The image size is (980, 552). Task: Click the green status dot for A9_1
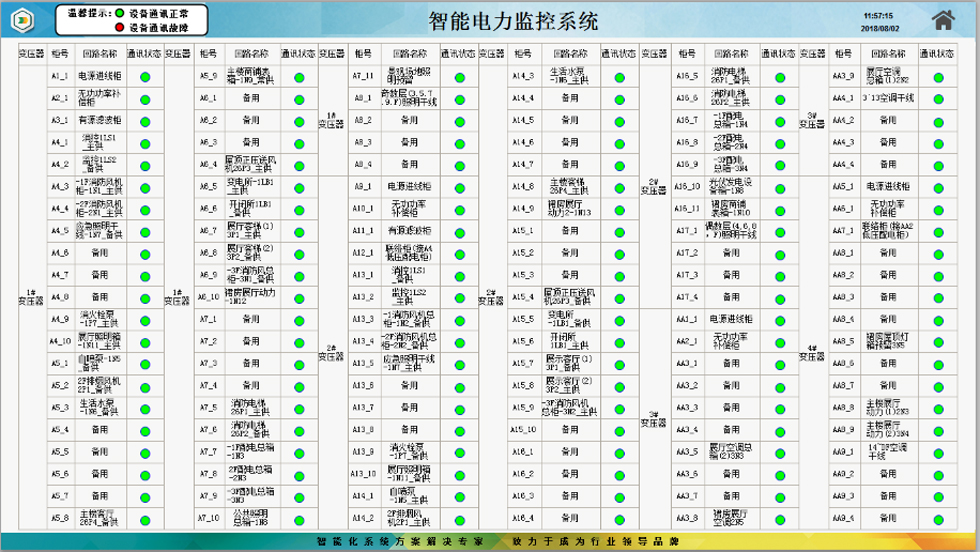pyautogui.click(x=459, y=187)
